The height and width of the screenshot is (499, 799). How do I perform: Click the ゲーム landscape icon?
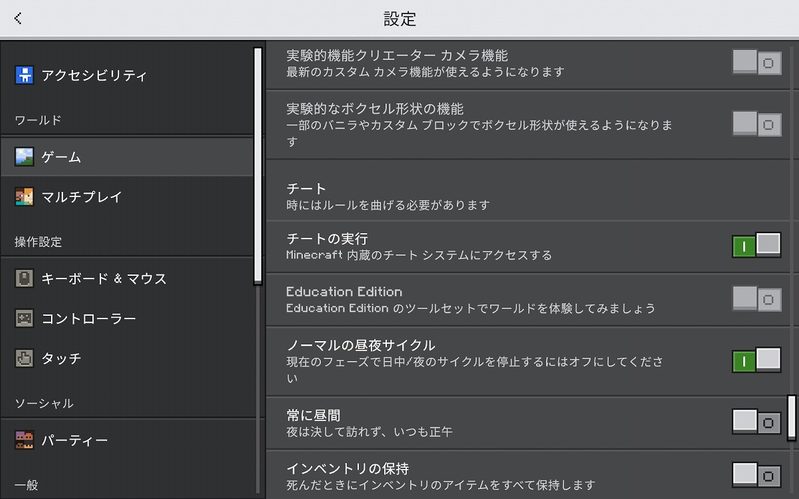tap(24, 156)
